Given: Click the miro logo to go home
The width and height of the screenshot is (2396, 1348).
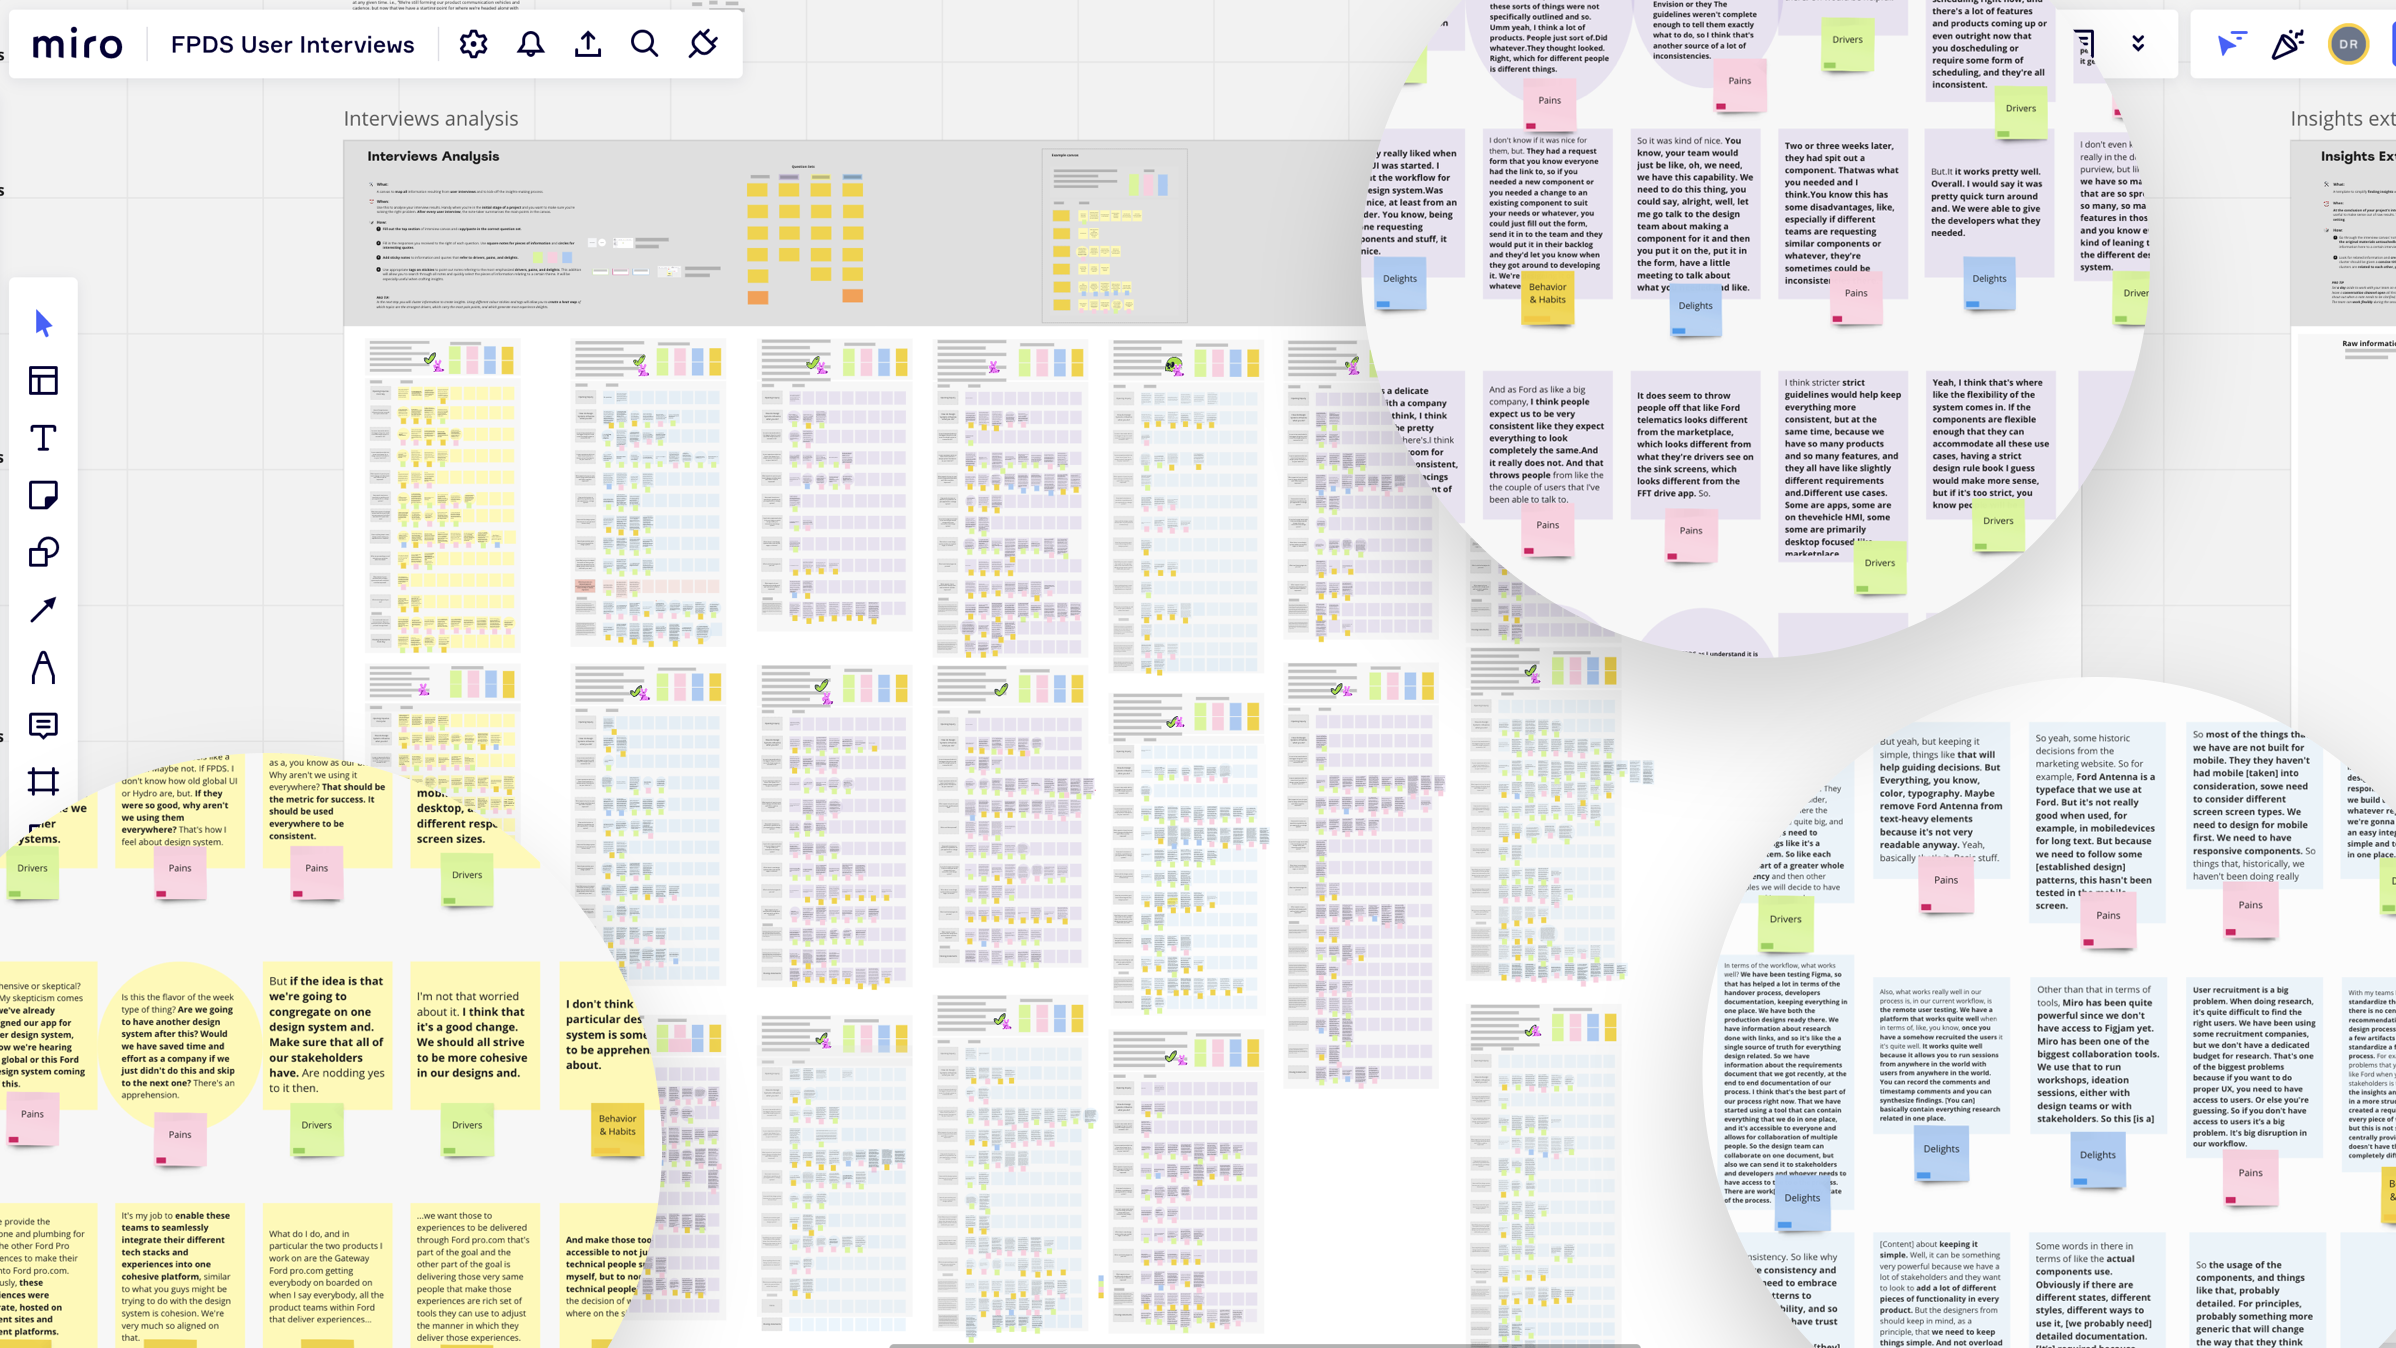Looking at the screenshot, I should (x=77, y=44).
